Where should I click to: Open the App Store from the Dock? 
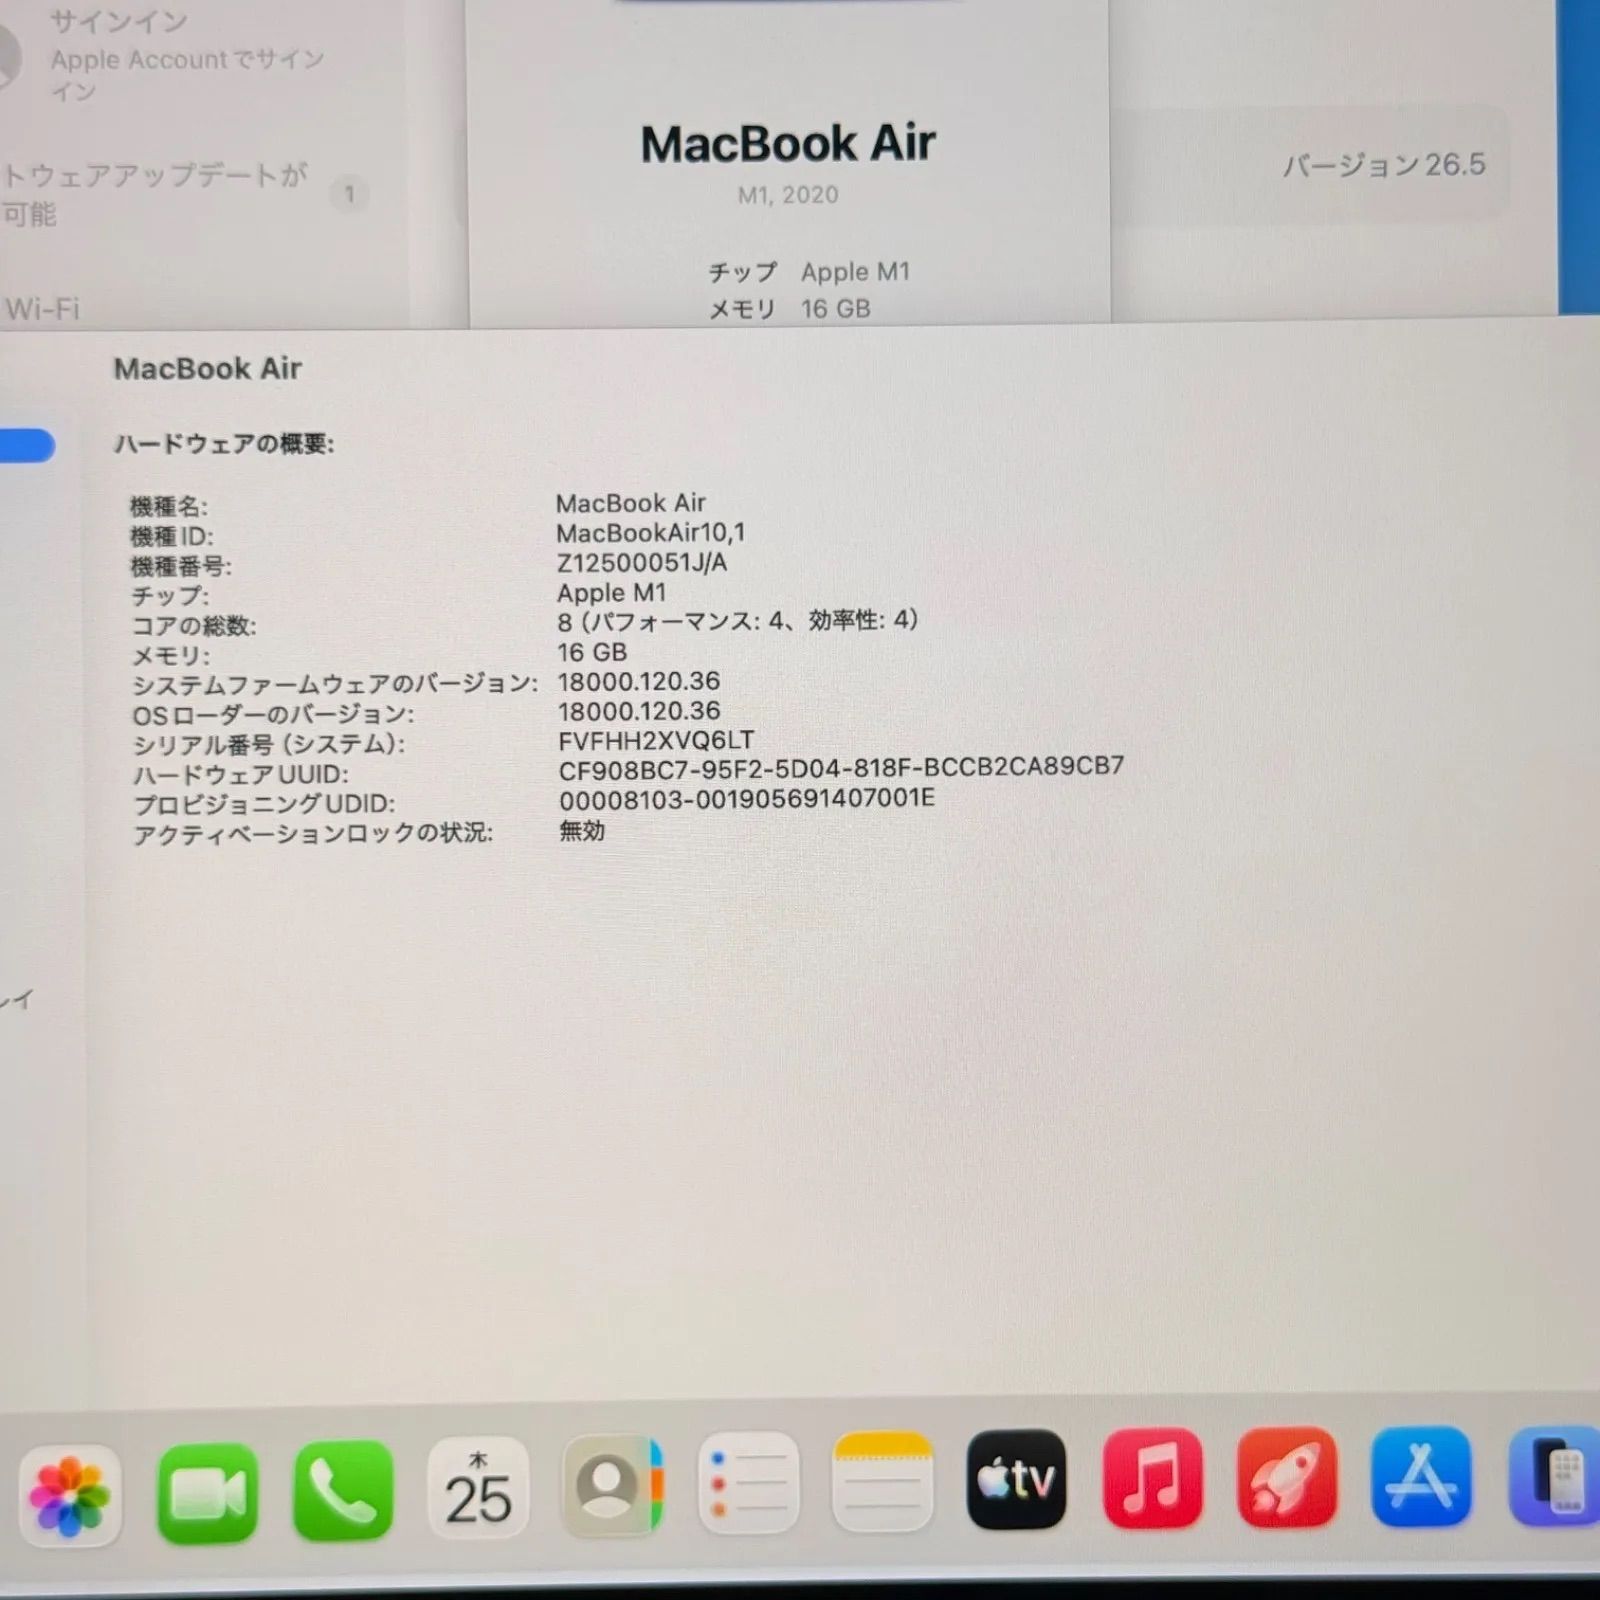point(1421,1477)
